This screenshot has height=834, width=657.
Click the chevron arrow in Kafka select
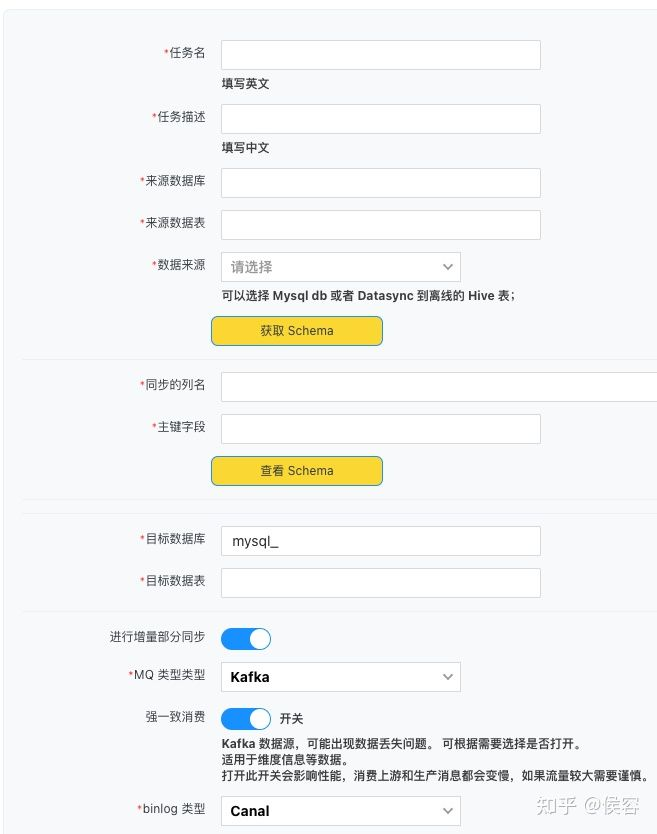coord(448,677)
